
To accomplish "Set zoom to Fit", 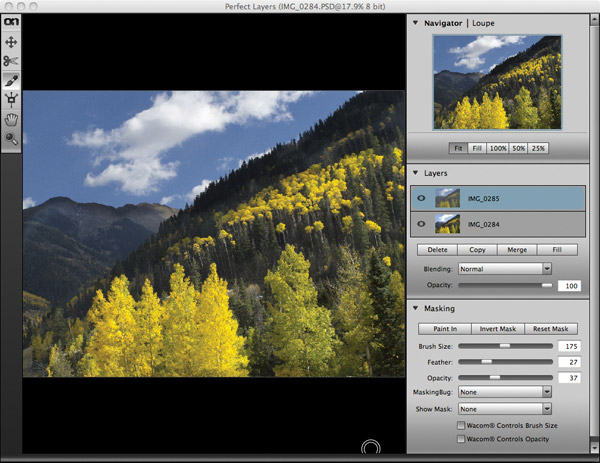I will [x=458, y=148].
